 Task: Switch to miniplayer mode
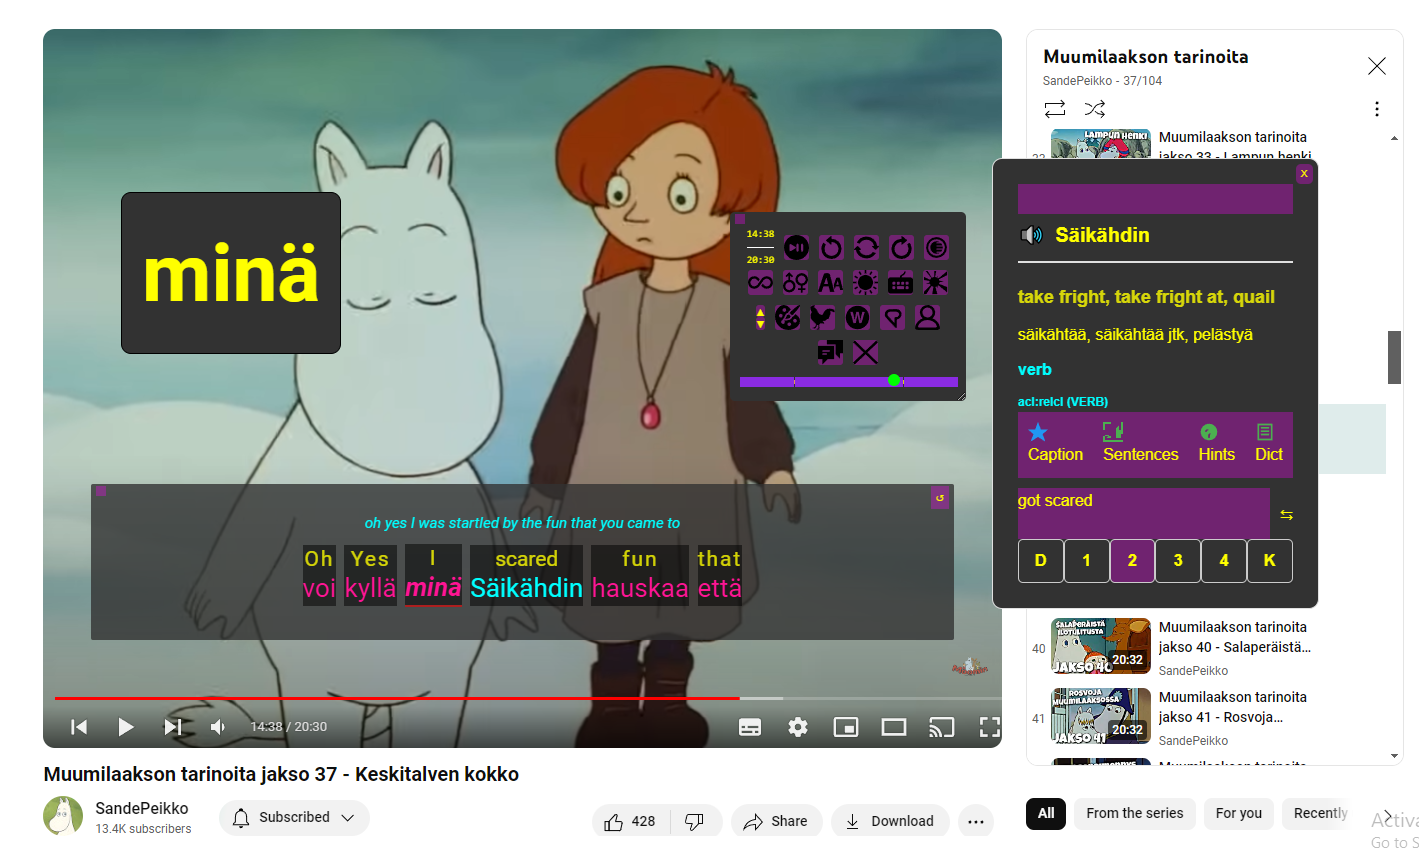coord(846,727)
